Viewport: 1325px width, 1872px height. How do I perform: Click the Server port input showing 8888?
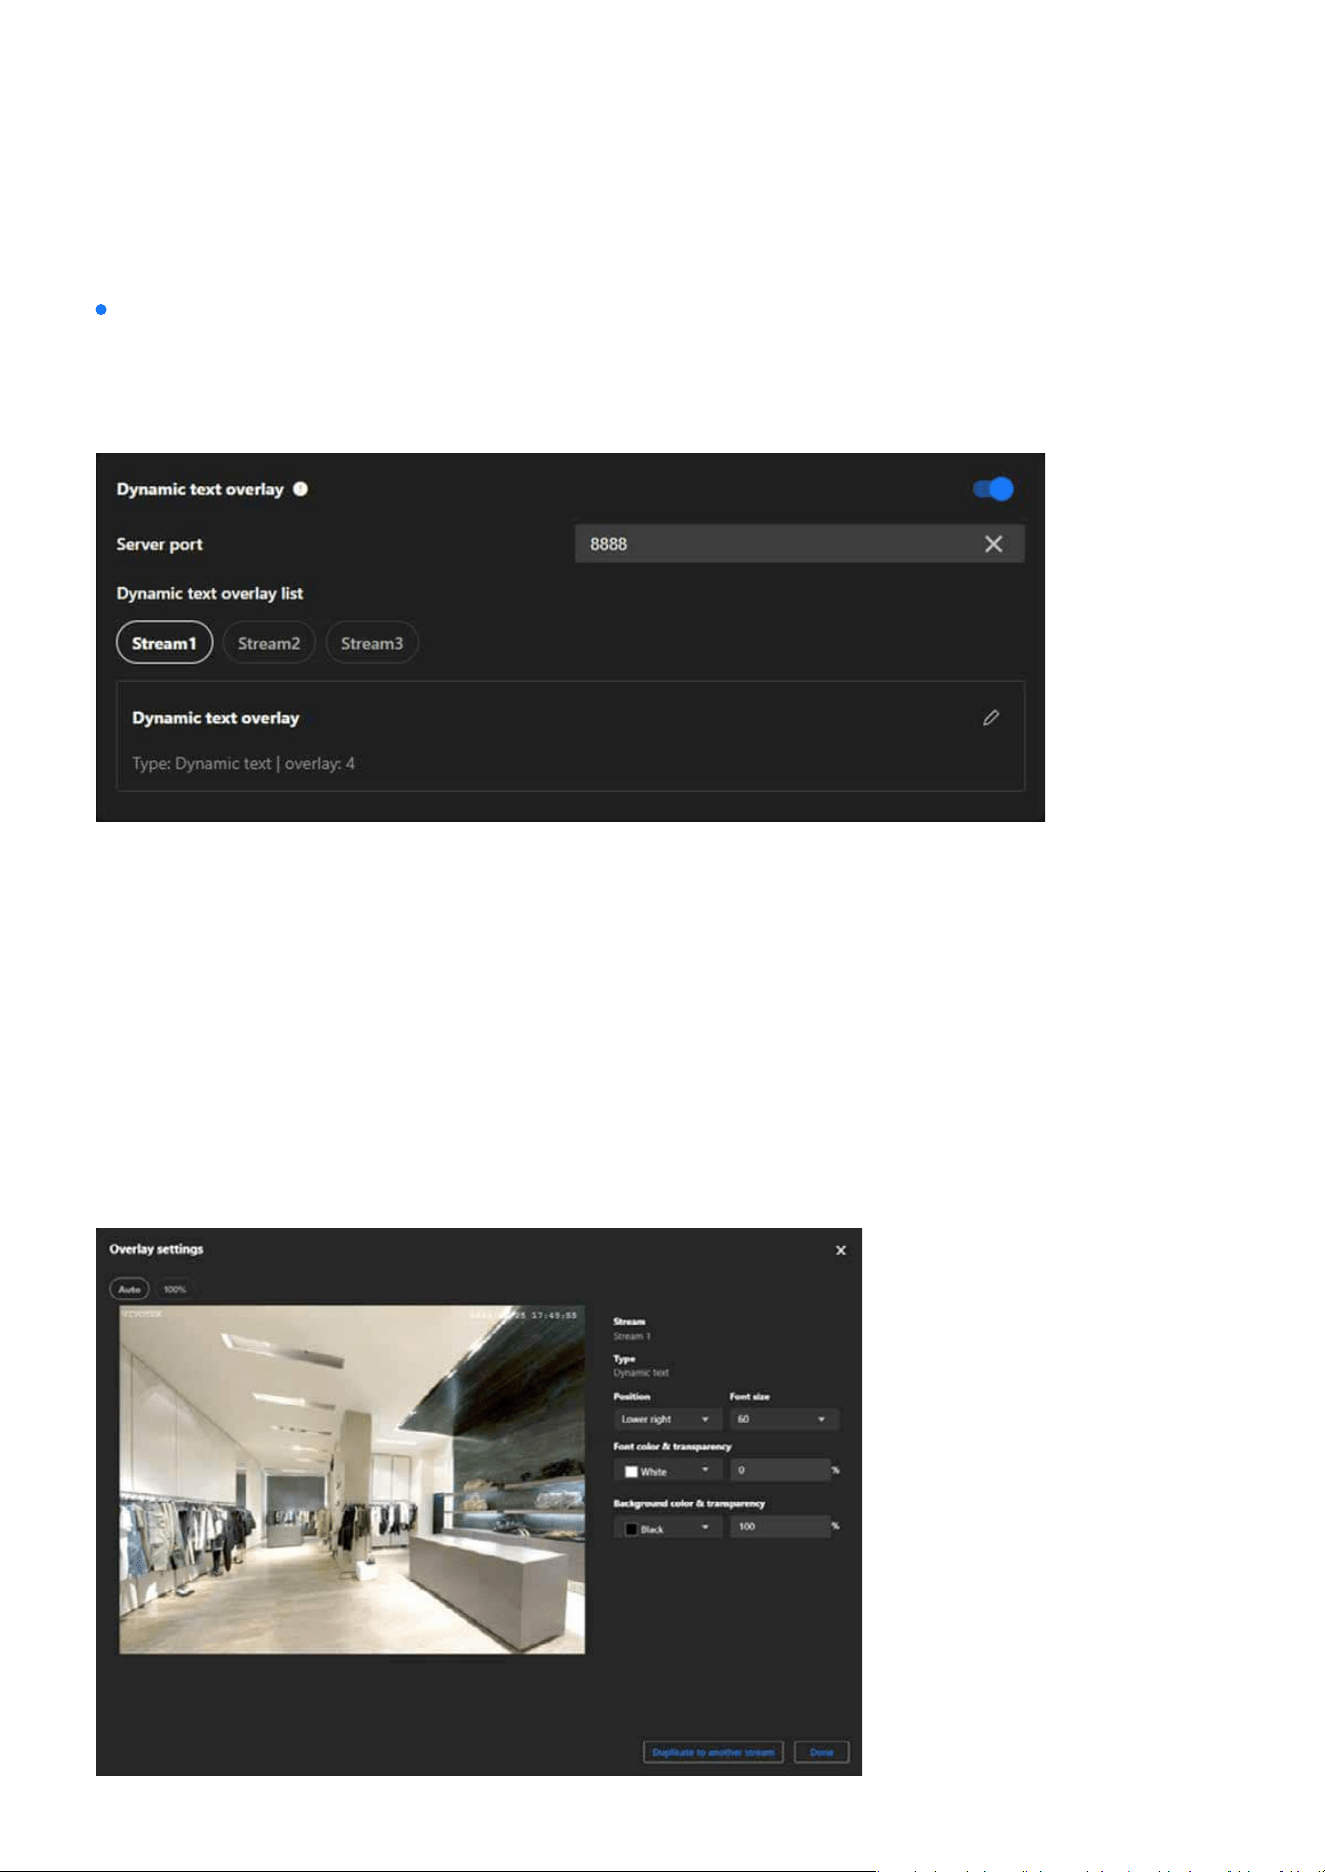[x=799, y=544]
